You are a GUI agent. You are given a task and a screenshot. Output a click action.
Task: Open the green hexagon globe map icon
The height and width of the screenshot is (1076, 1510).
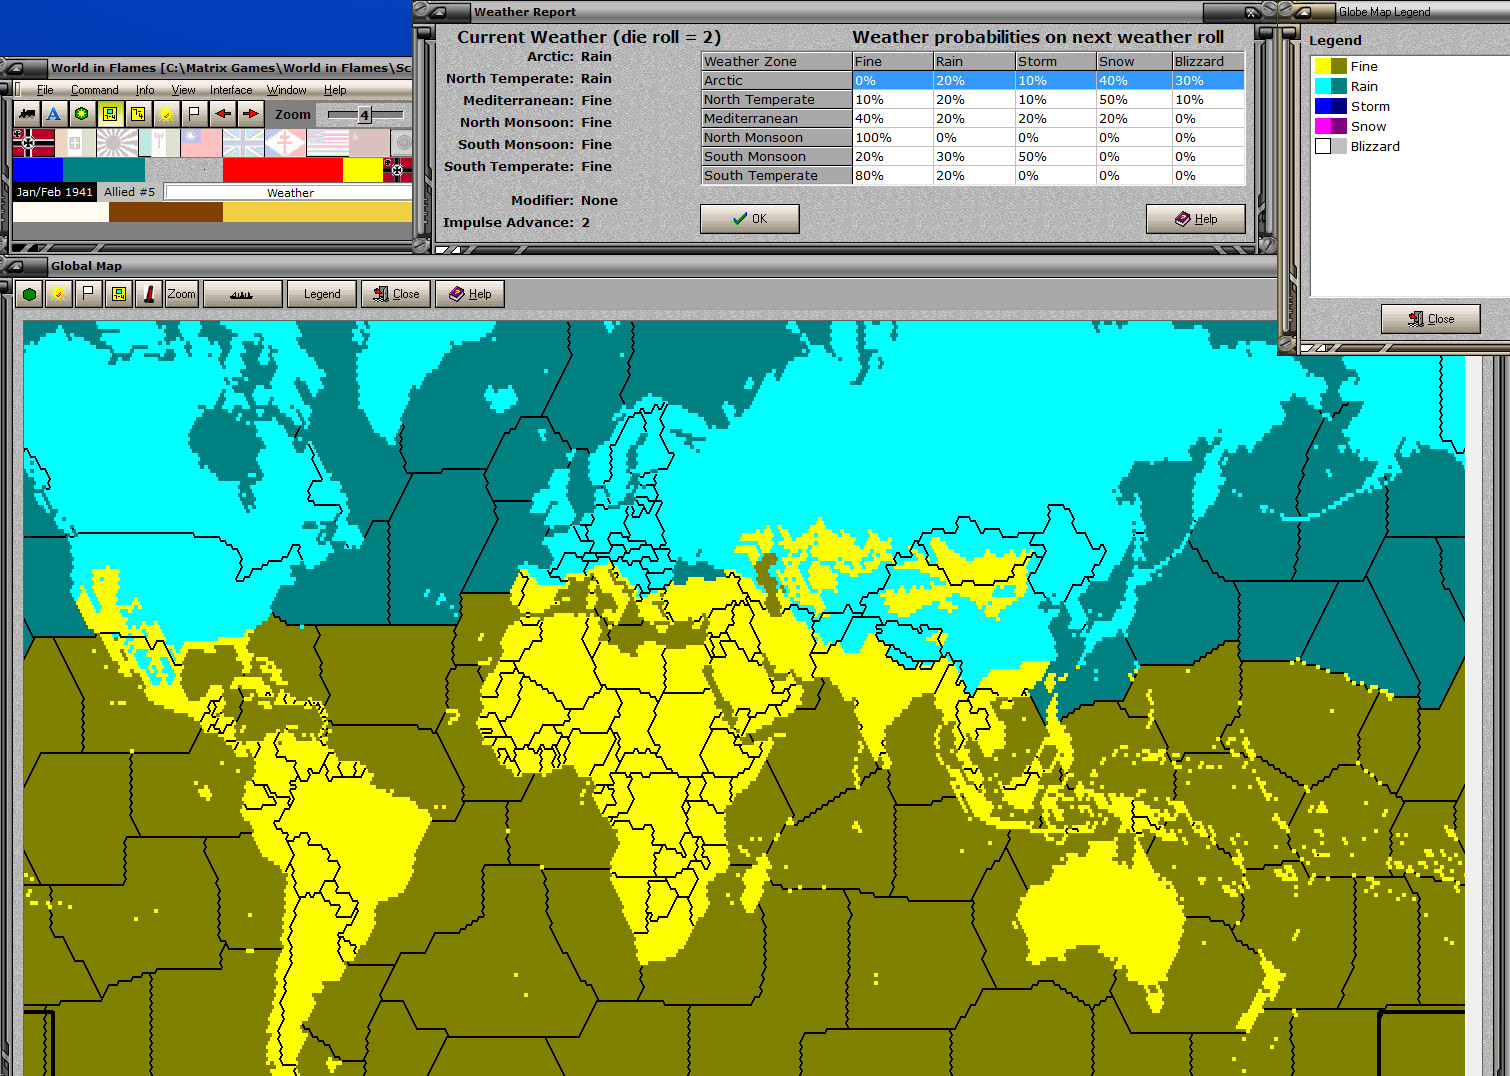pos(81,113)
